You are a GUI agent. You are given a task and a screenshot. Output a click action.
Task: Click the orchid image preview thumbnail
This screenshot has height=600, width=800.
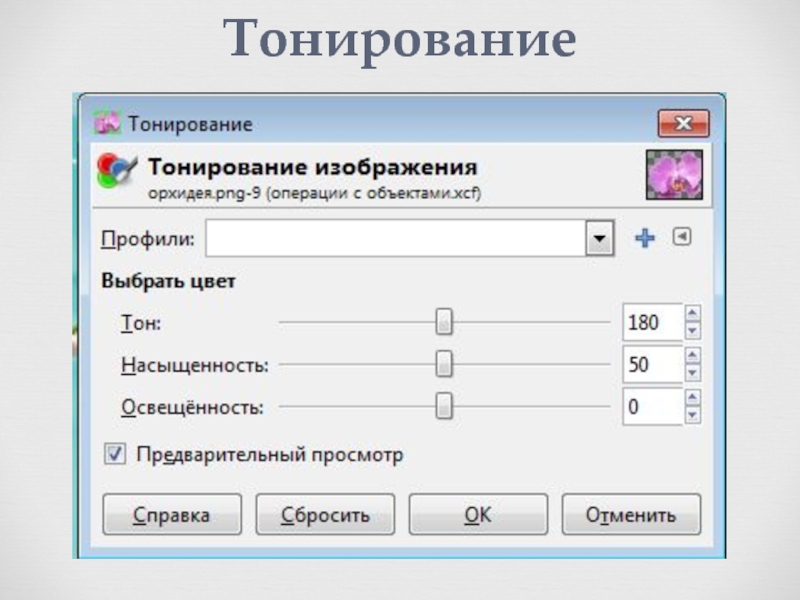673,176
